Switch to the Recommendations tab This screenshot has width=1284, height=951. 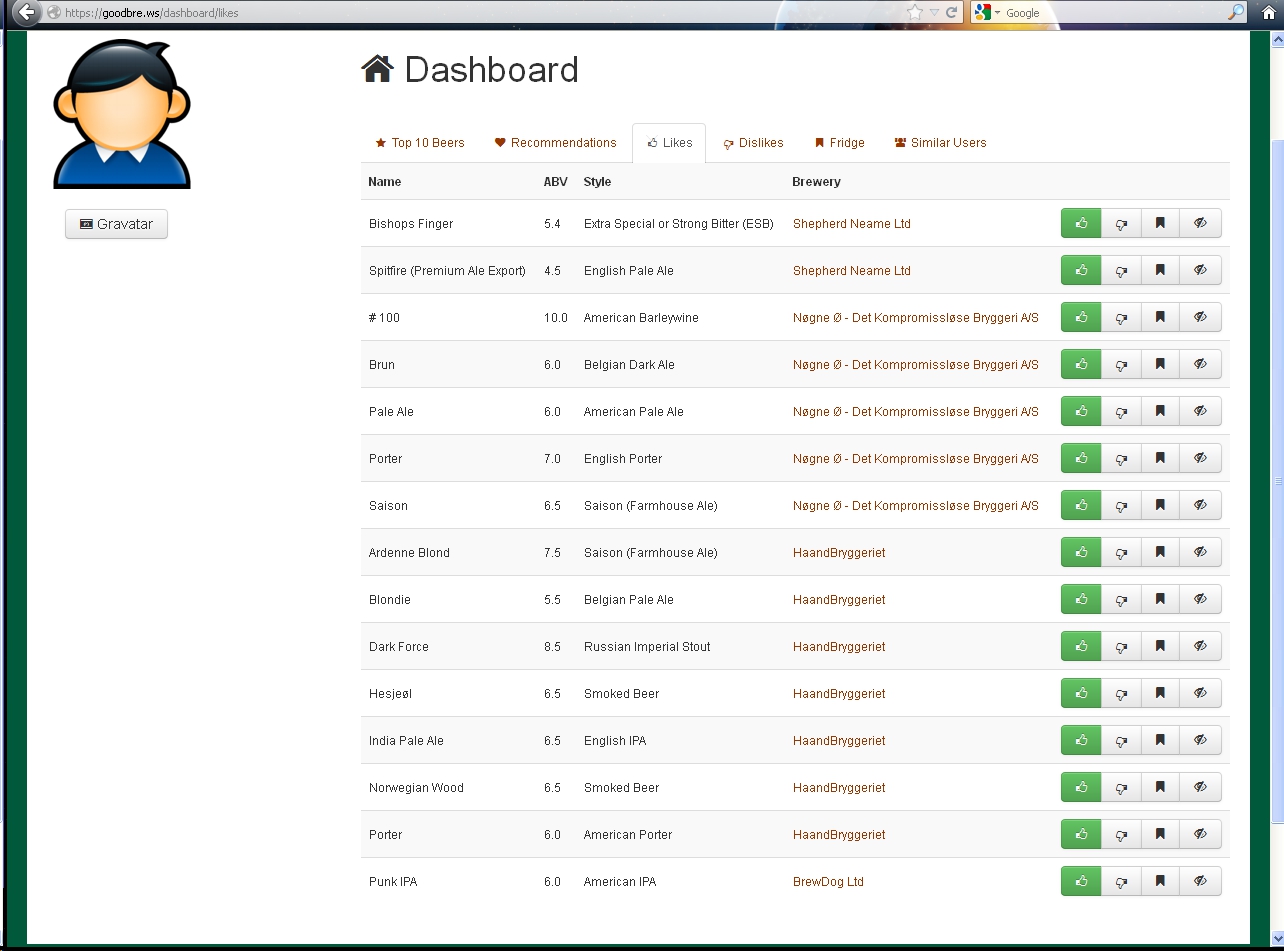tap(556, 143)
